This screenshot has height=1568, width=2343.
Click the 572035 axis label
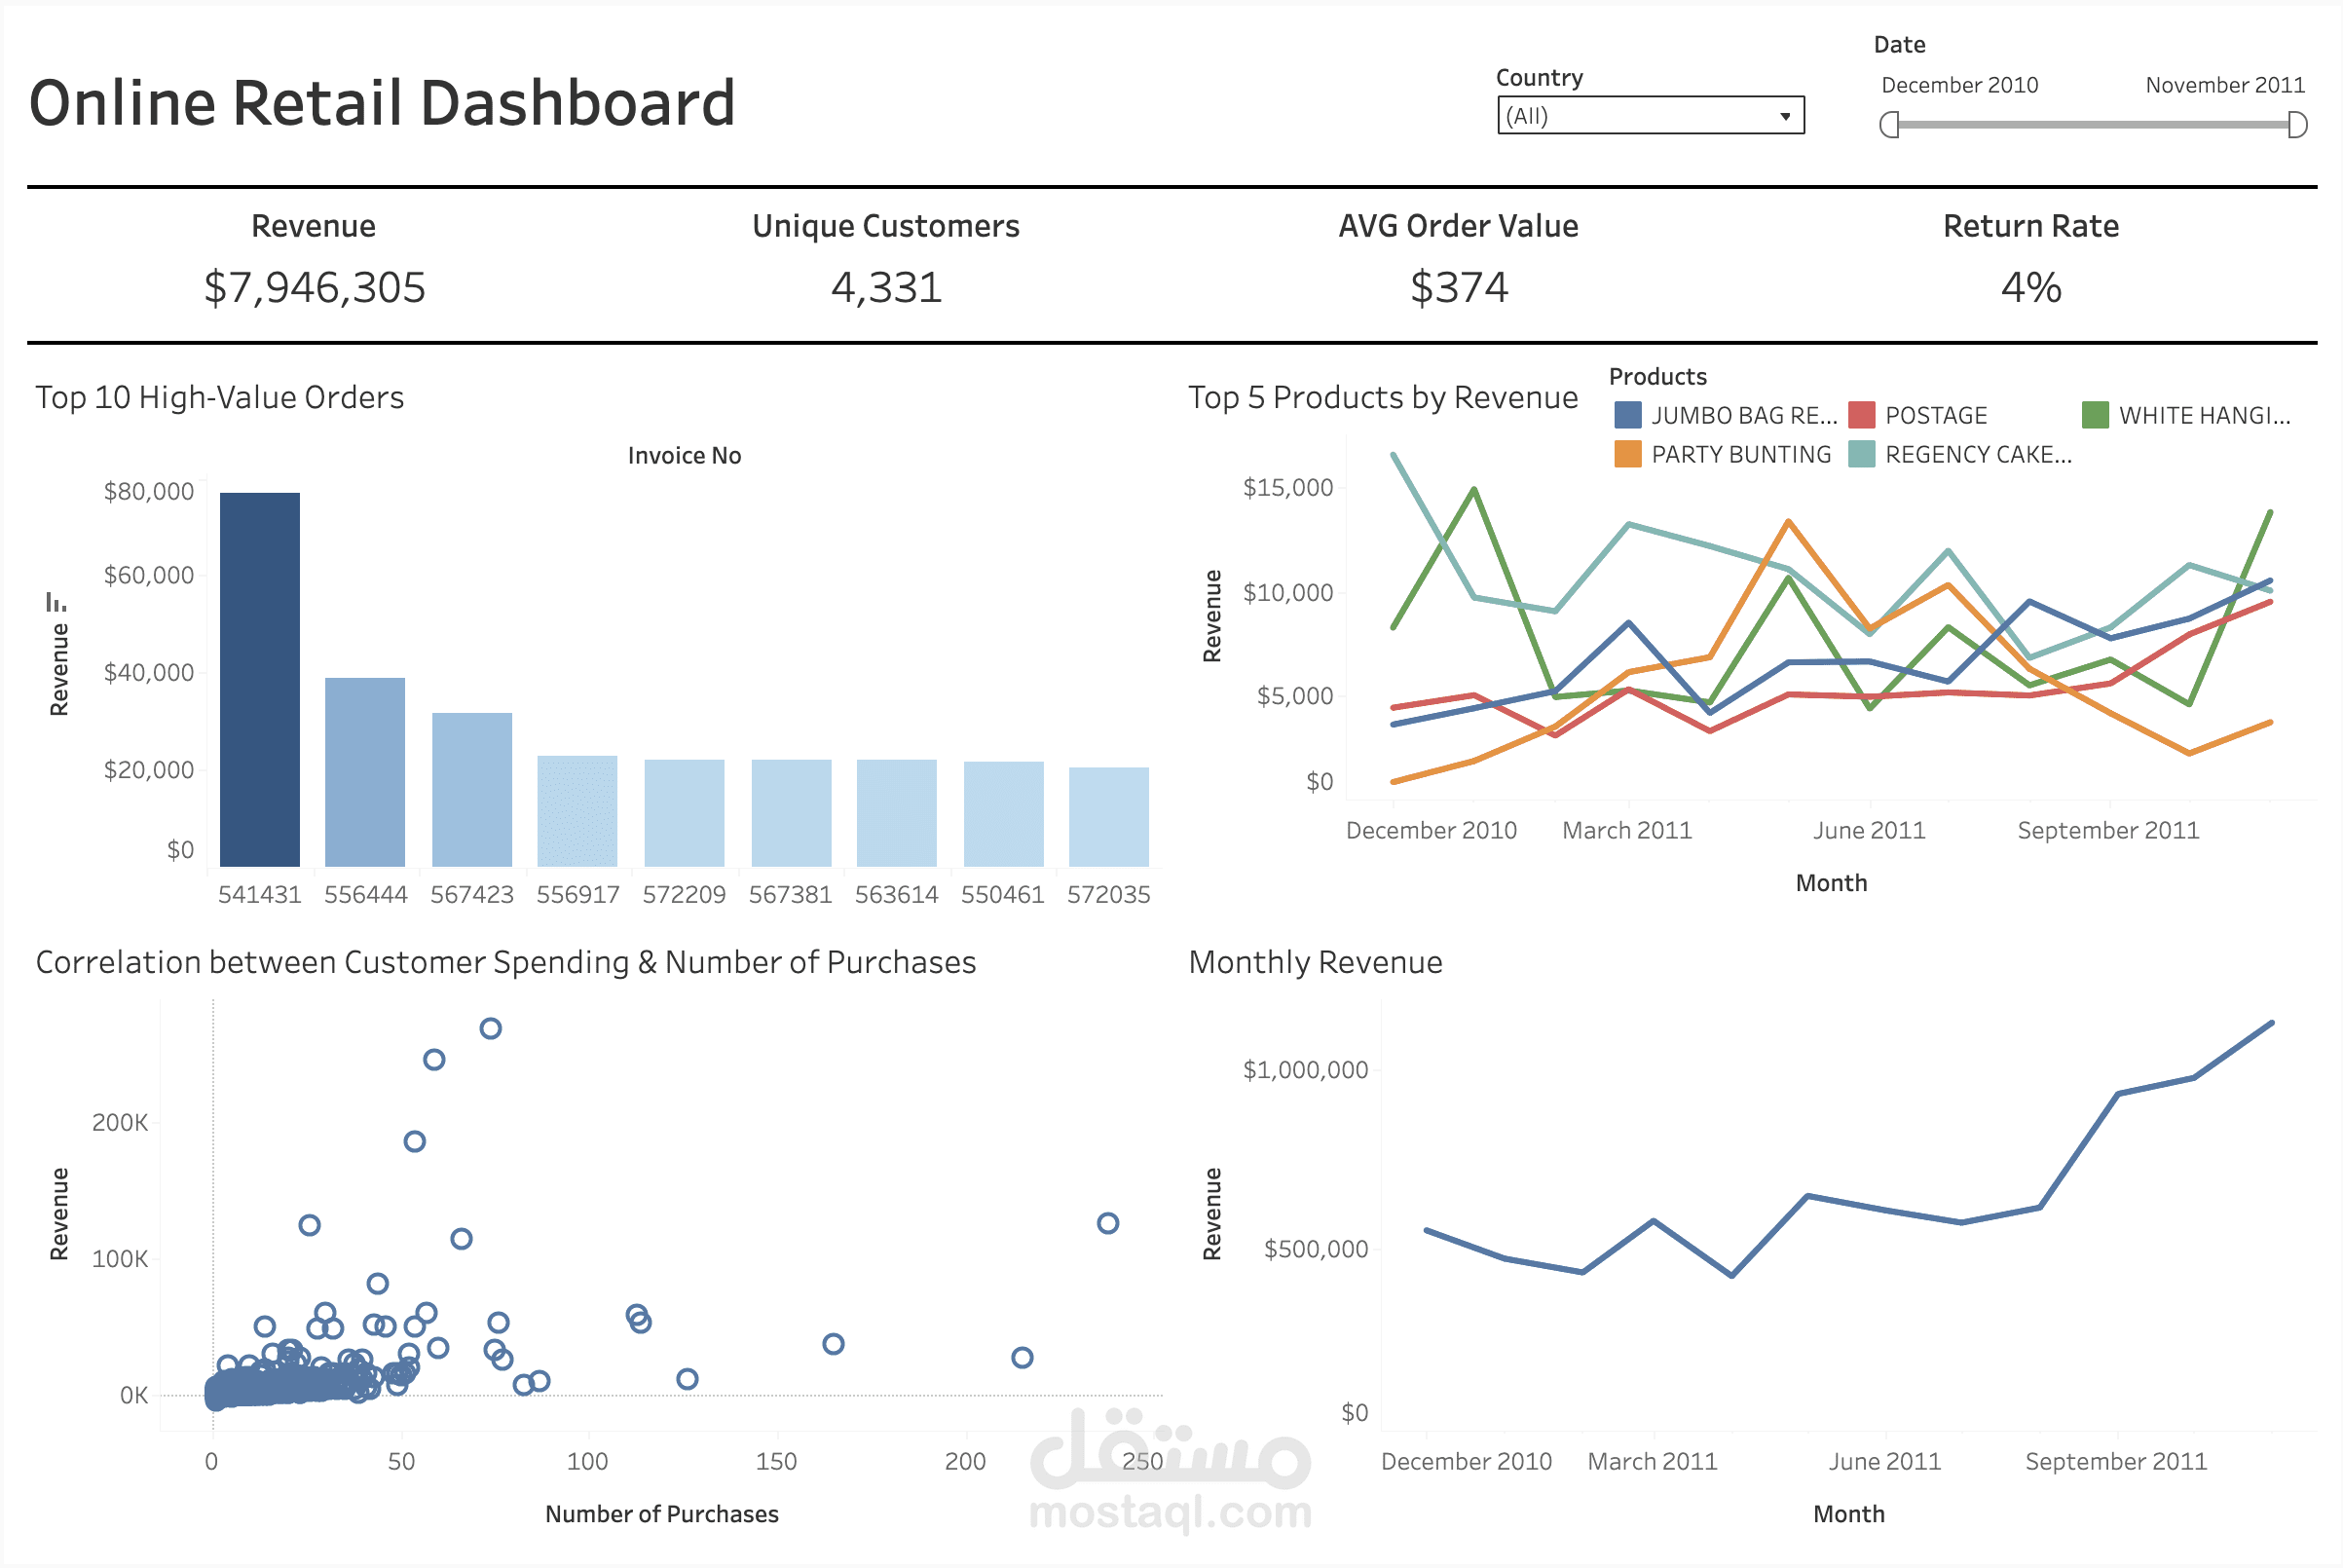coord(1109,894)
